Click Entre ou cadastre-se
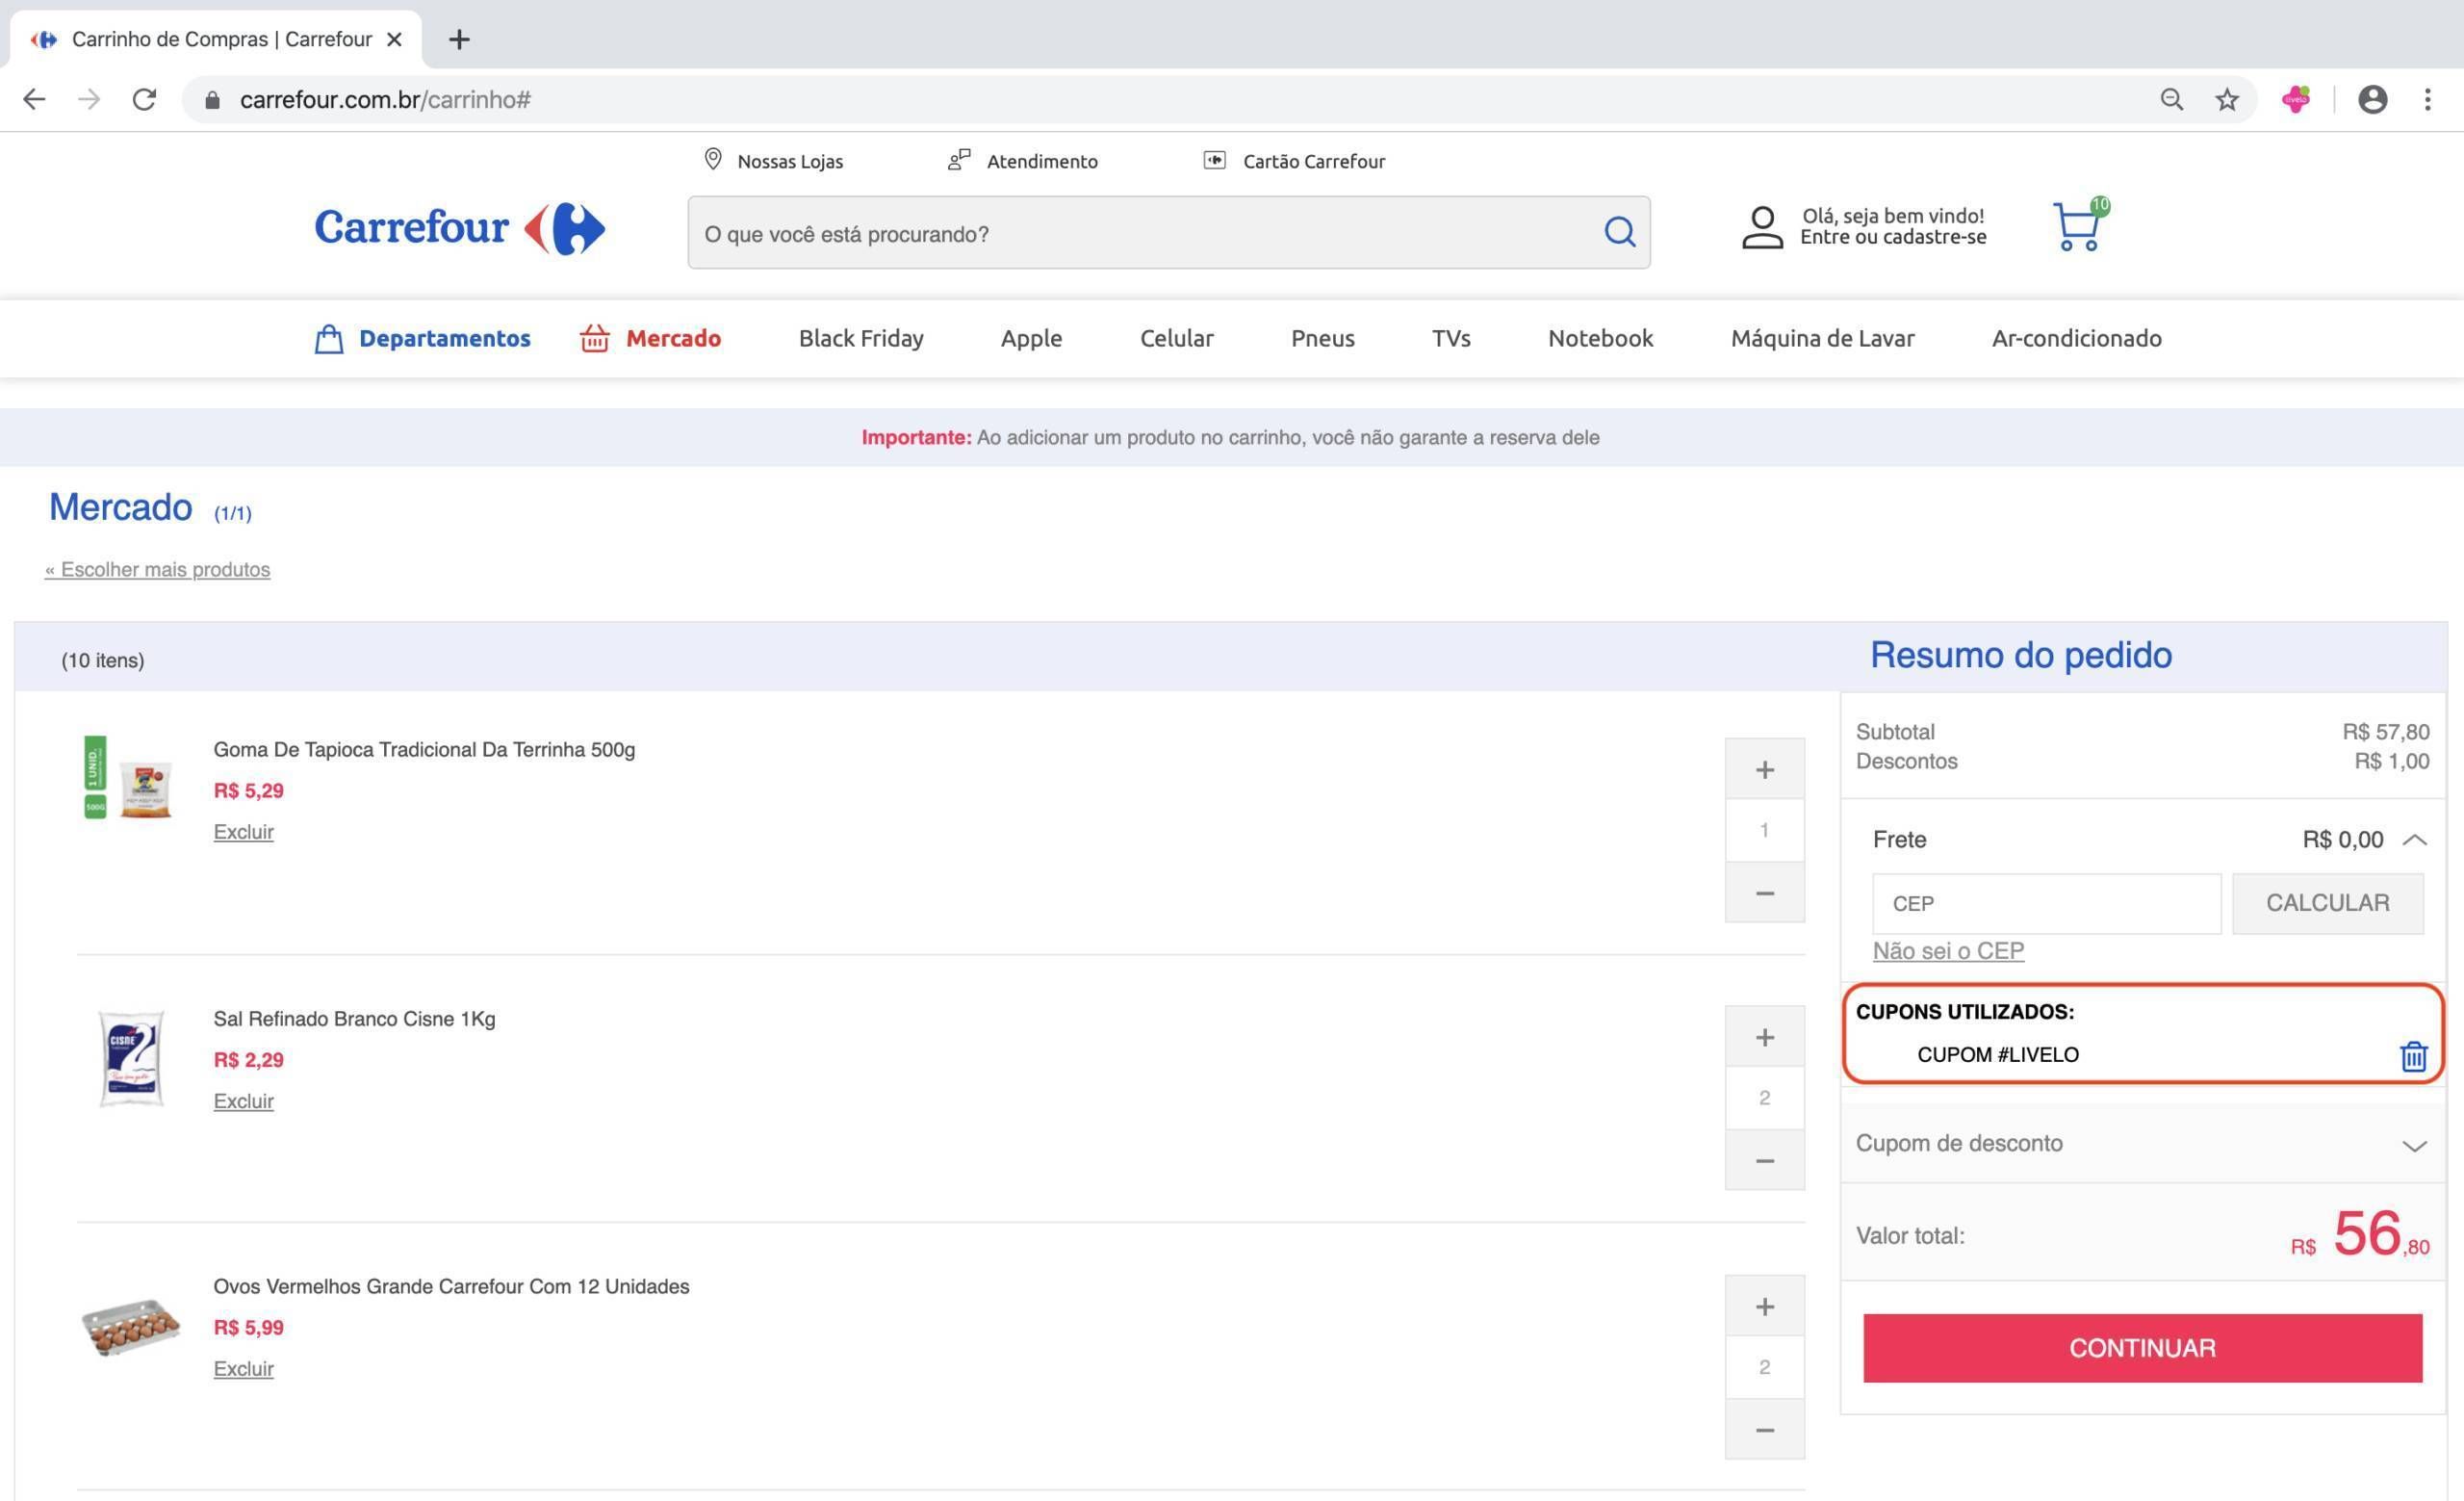 click(x=1893, y=237)
